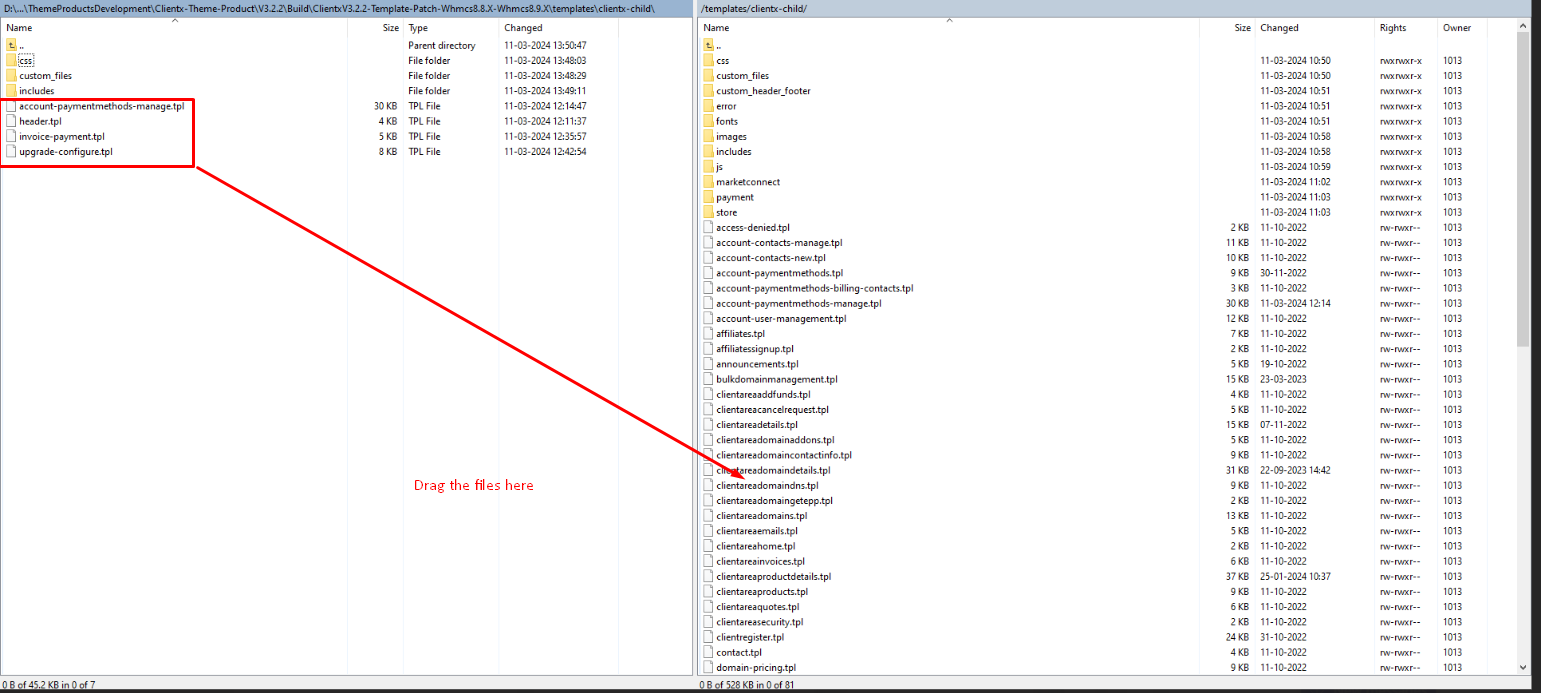Click the store folder icon
Image resolution: width=1541 pixels, height=693 pixels.
point(708,212)
